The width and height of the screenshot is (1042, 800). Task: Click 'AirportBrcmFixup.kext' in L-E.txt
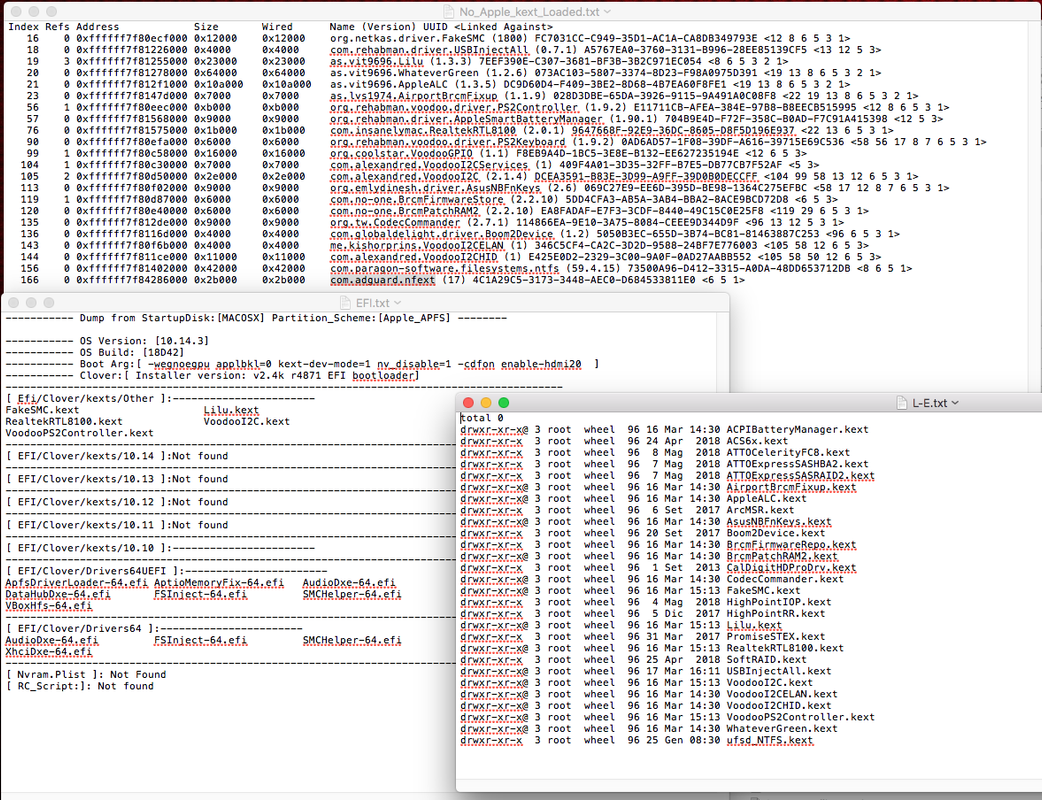791,487
